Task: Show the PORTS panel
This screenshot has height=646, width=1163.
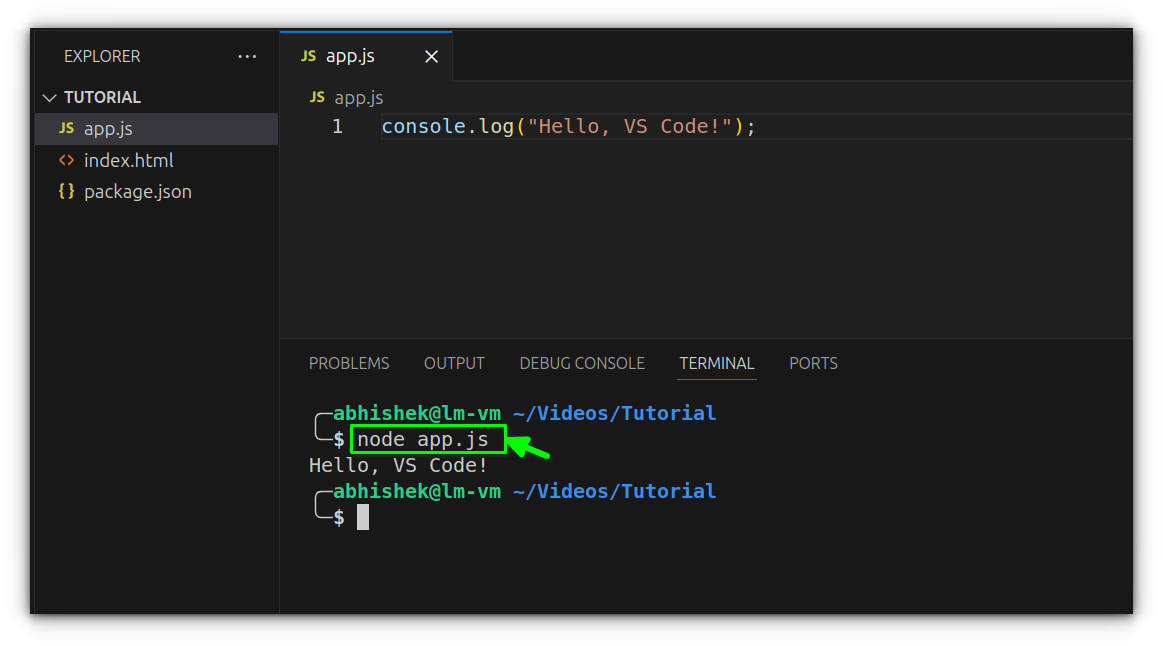Action: 813,363
